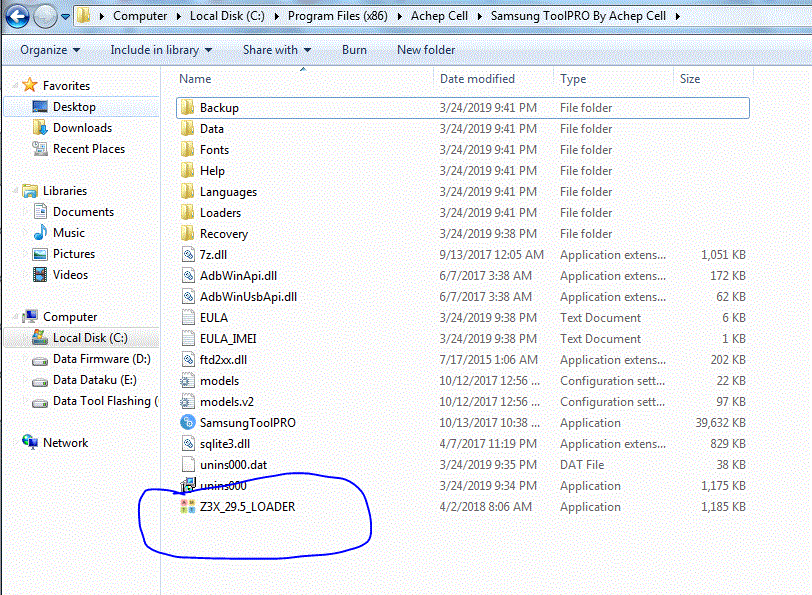Click Achep Cell breadcrumb

coord(439,16)
